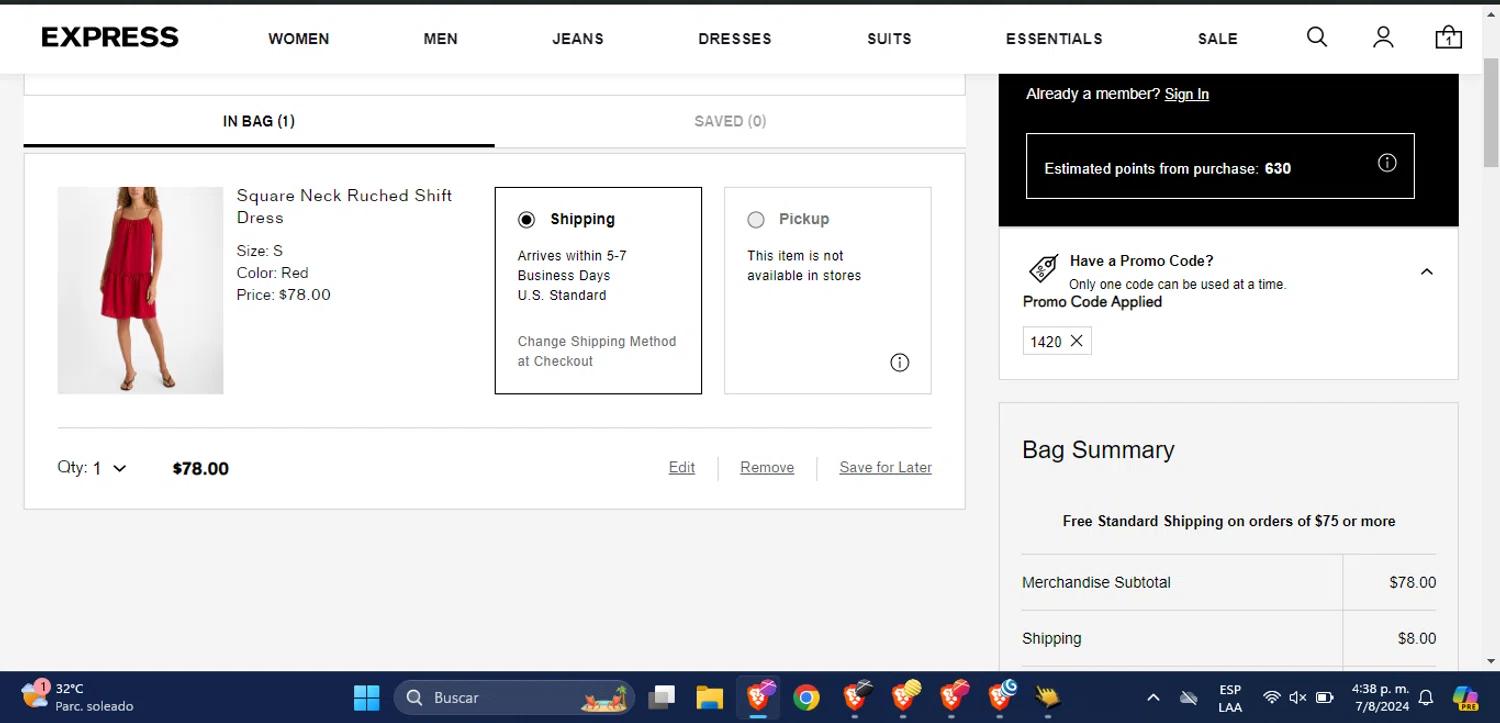Viewport: 1500px width, 723px height.
Task: Open File Explorer from taskbar
Action: (709, 697)
